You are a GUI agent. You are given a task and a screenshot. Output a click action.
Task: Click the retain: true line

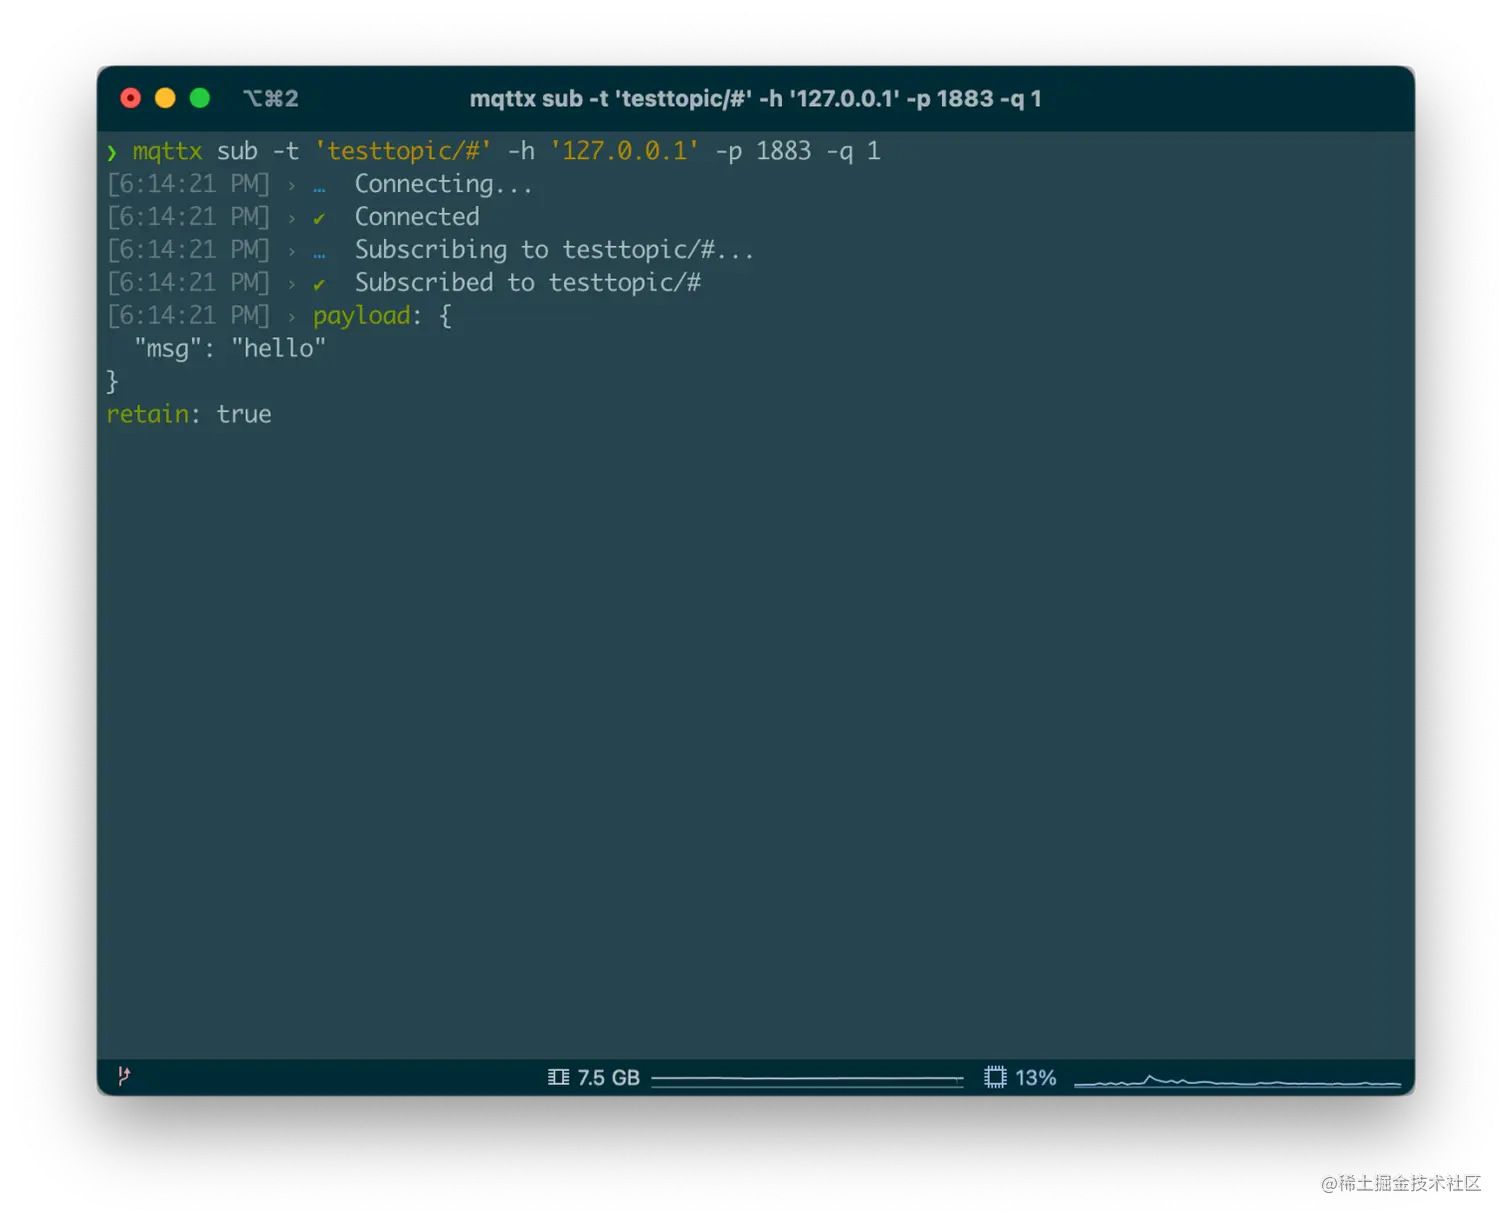click(x=188, y=414)
